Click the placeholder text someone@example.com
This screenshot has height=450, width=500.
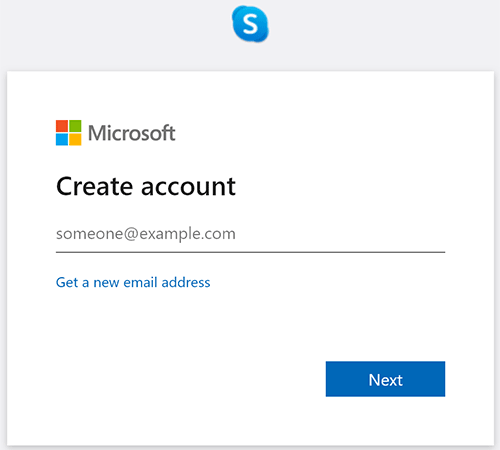[146, 234]
